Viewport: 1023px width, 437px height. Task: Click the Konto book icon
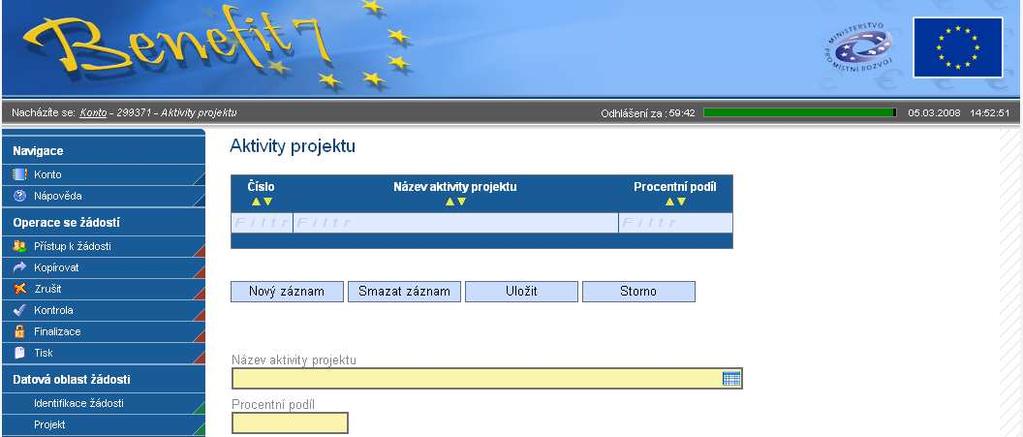pyautogui.click(x=20, y=175)
